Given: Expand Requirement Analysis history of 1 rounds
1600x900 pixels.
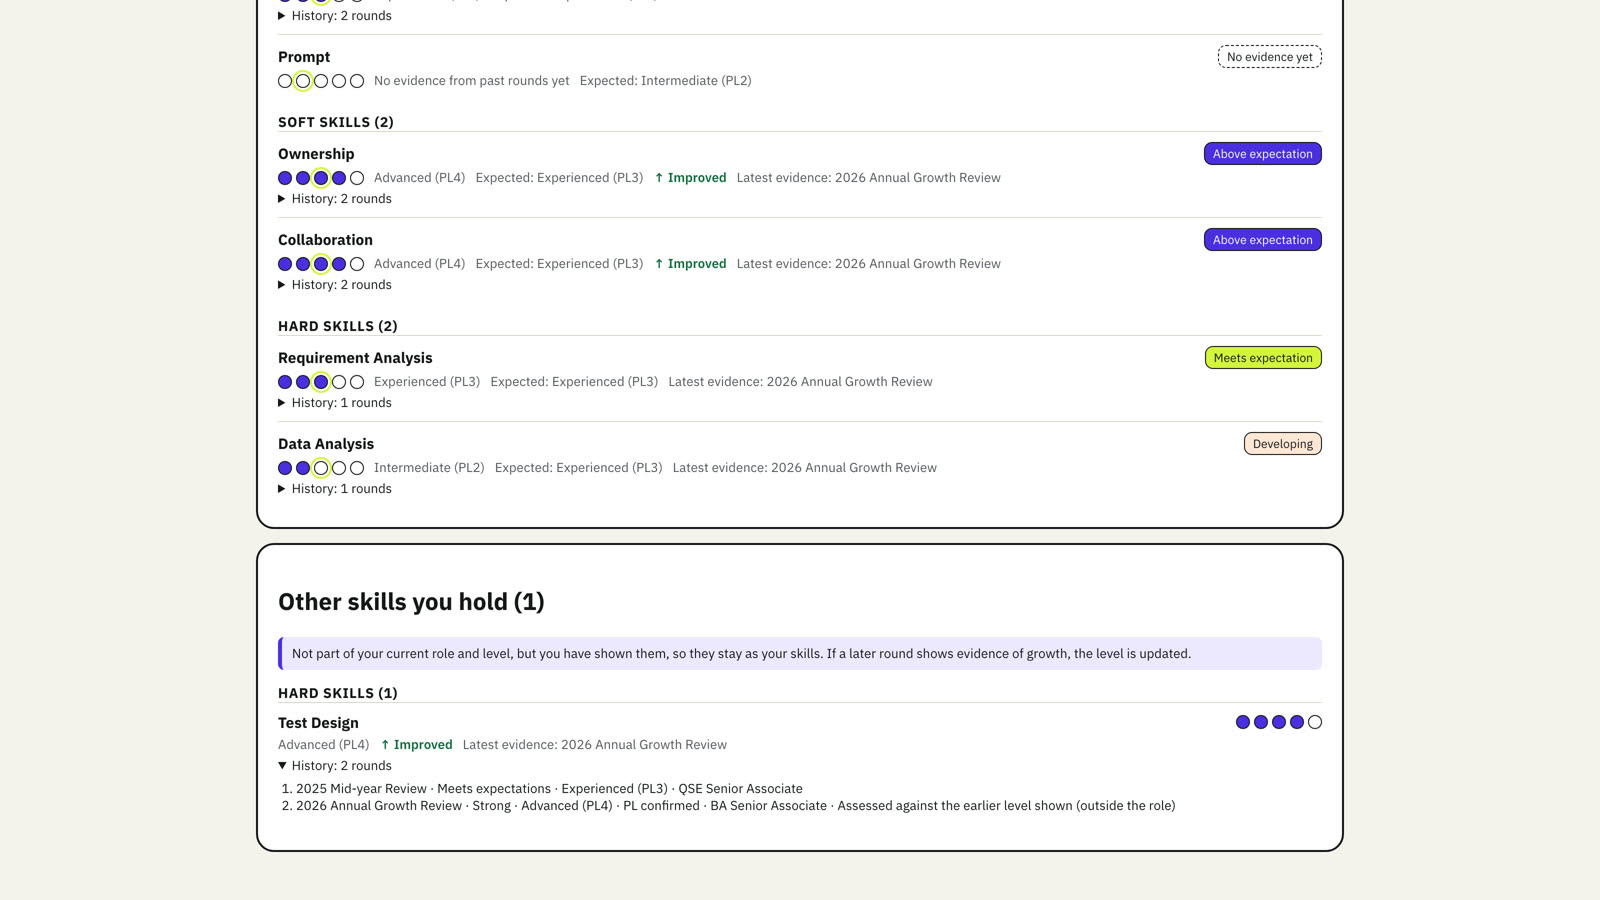Looking at the screenshot, I should point(335,403).
